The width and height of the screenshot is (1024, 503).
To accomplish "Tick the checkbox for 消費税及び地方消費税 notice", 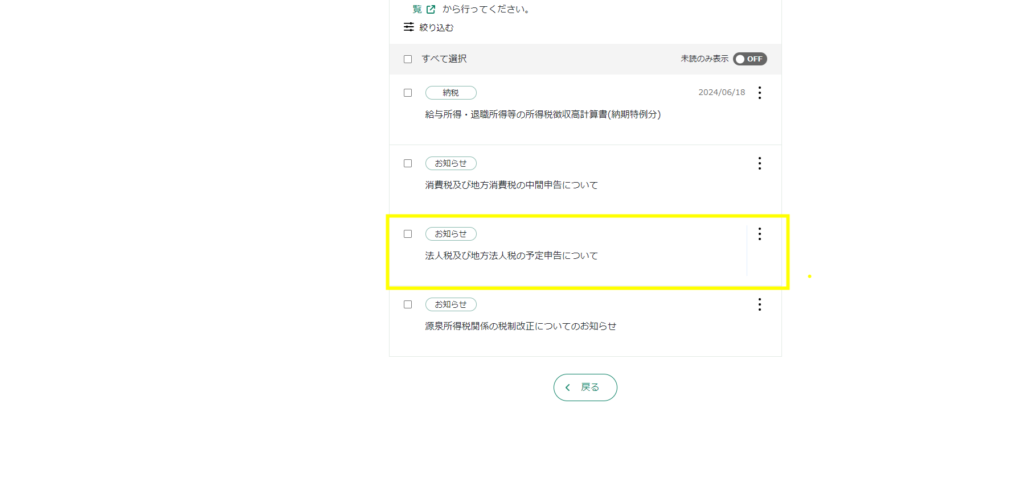I will tap(408, 163).
